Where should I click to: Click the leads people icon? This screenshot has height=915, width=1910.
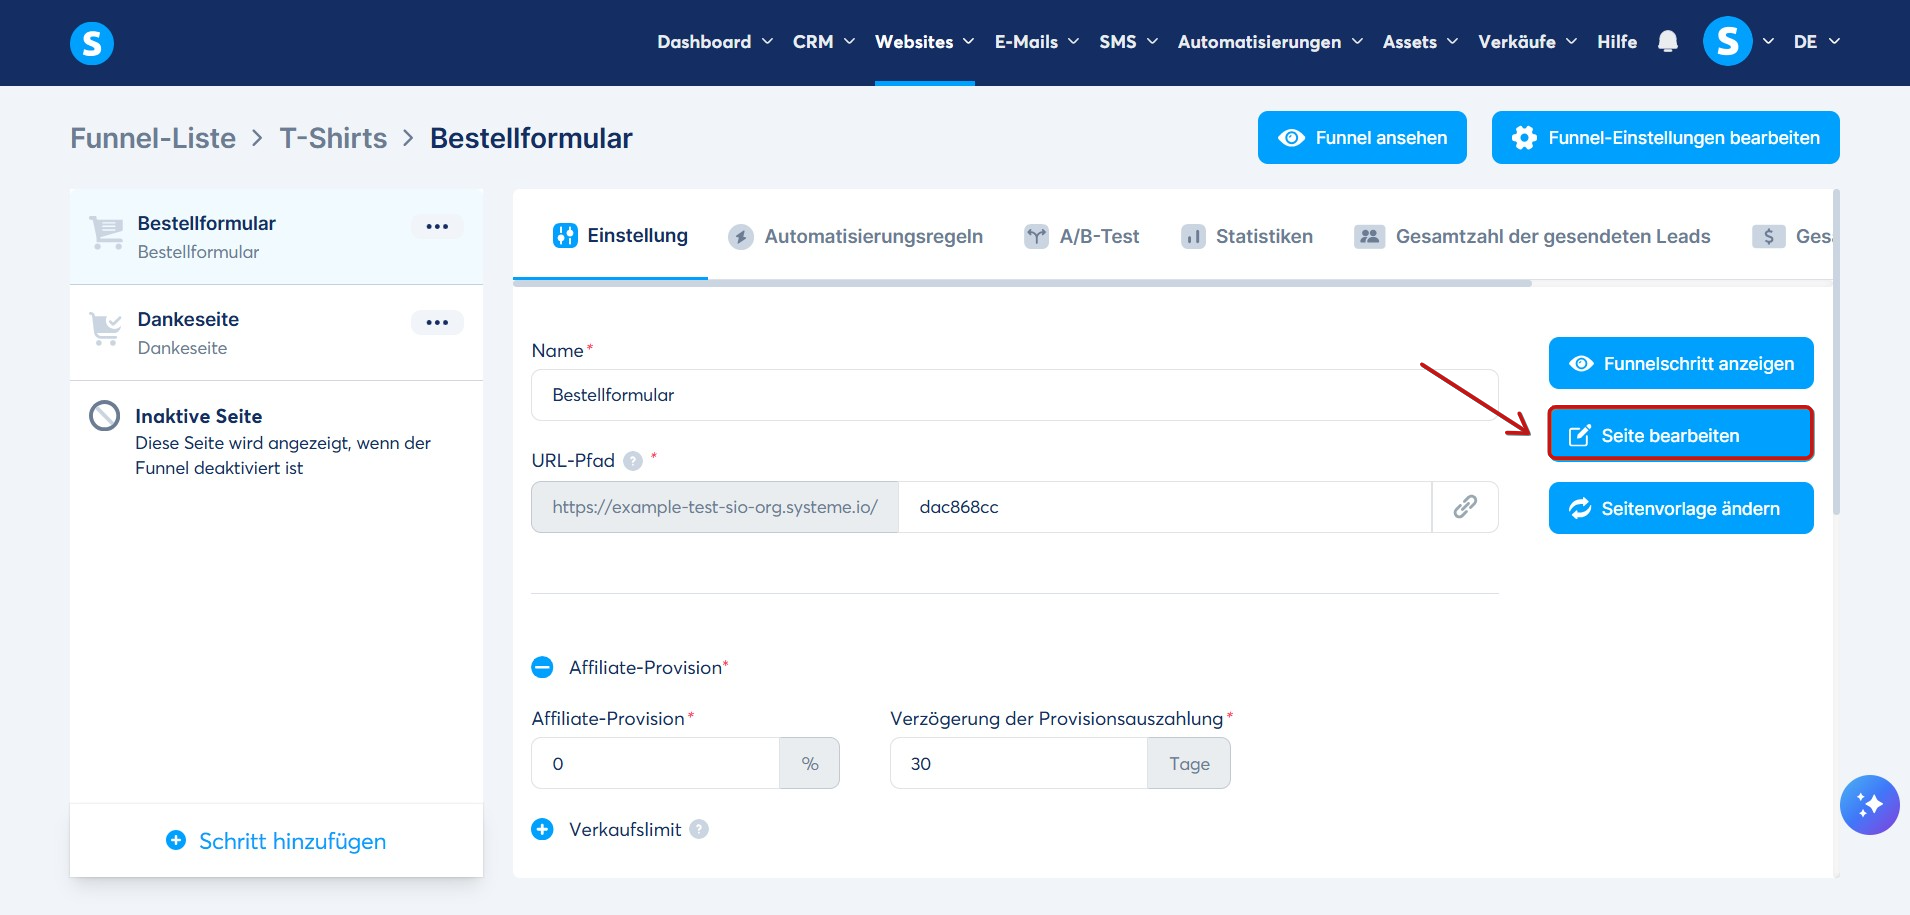coord(1369,237)
